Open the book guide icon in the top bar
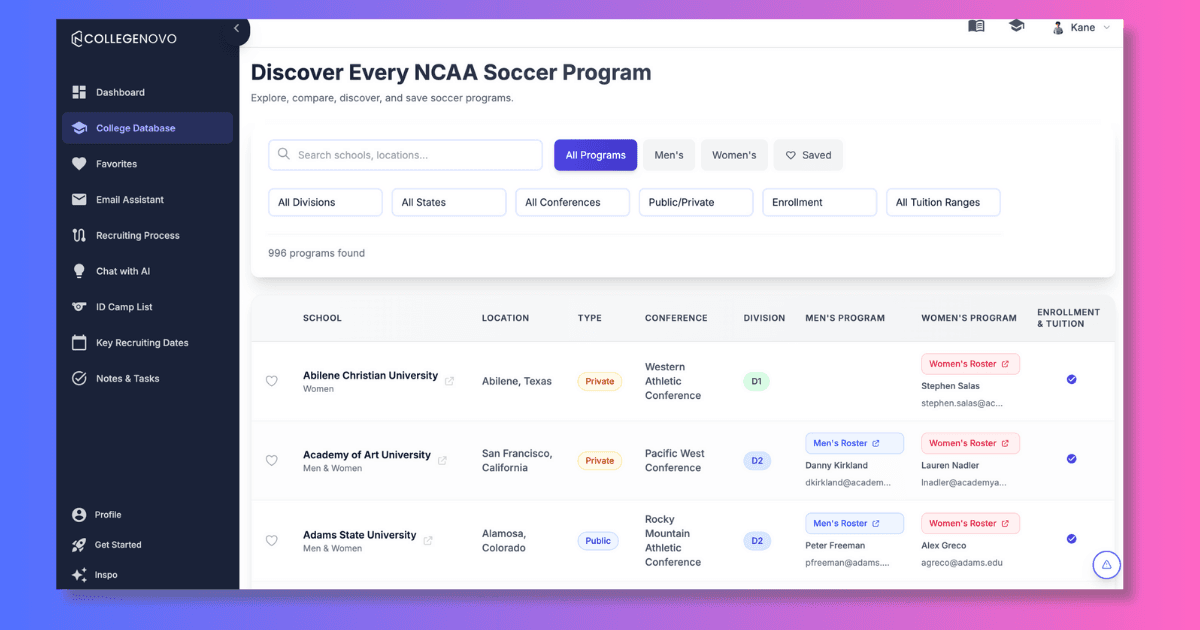Image resolution: width=1200 pixels, height=630 pixels. 976,26
